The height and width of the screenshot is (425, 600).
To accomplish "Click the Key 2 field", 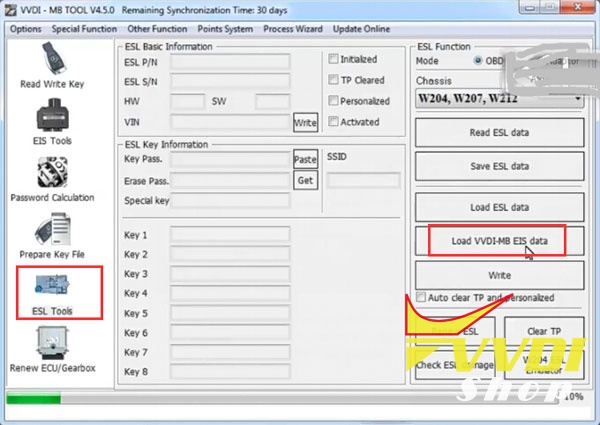I will 230,254.
